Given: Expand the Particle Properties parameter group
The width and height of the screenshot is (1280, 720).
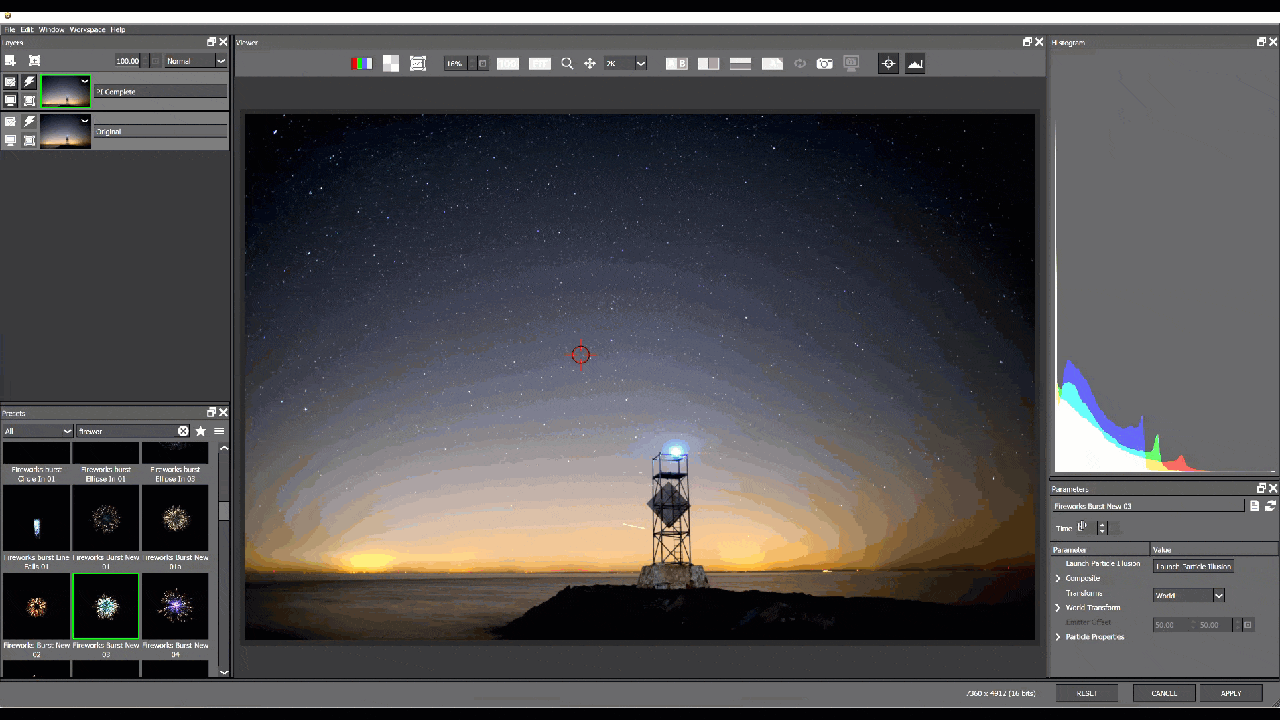Looking at the screenshot, I should pos(1058,637).
